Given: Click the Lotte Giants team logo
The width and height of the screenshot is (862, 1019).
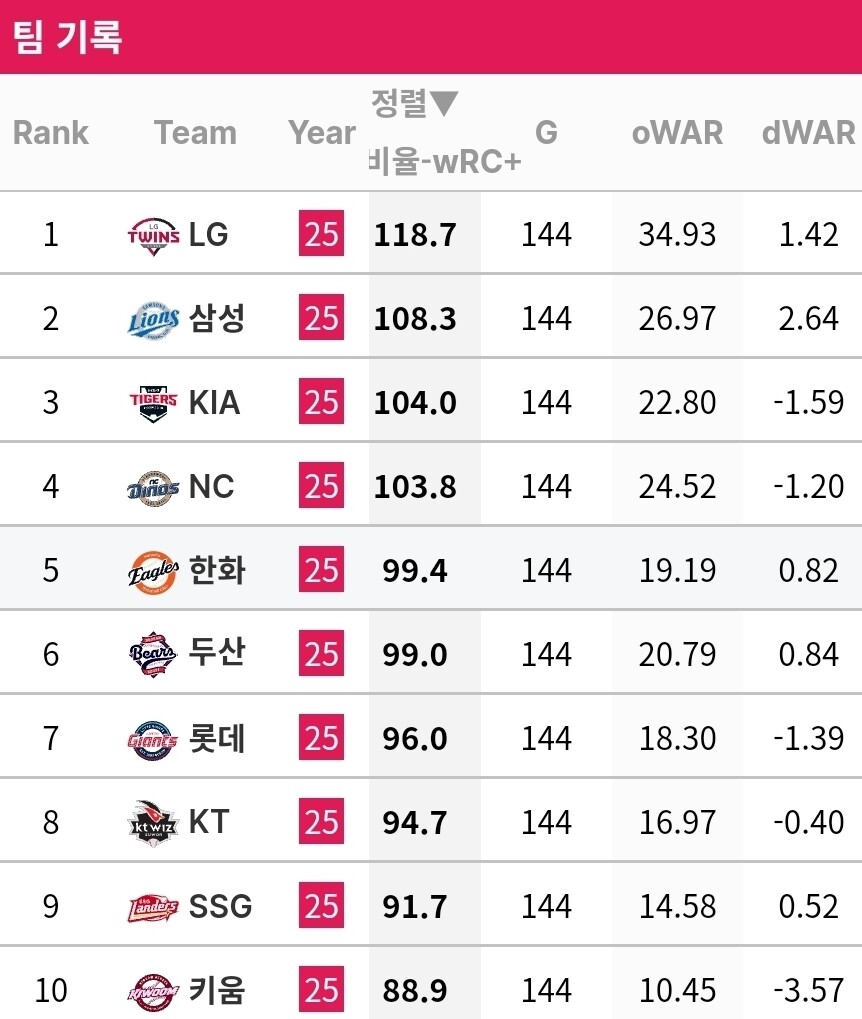Looking at the screenshot, I should click(x=154, y=739).
